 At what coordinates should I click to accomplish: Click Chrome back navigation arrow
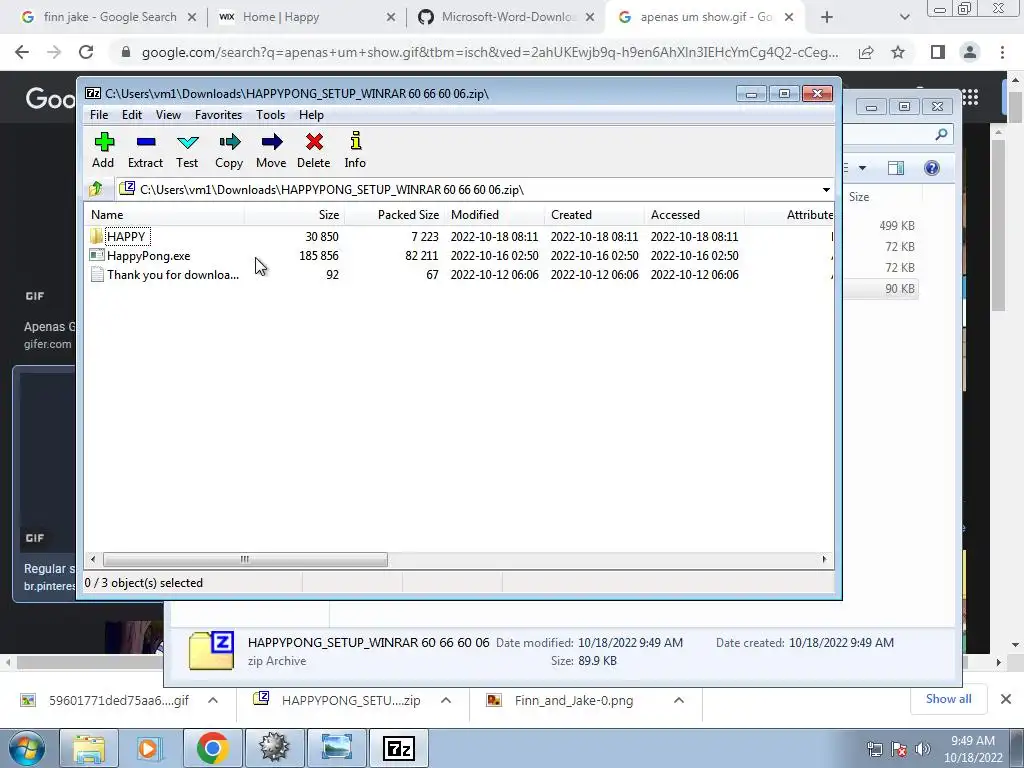click(22, 52)
